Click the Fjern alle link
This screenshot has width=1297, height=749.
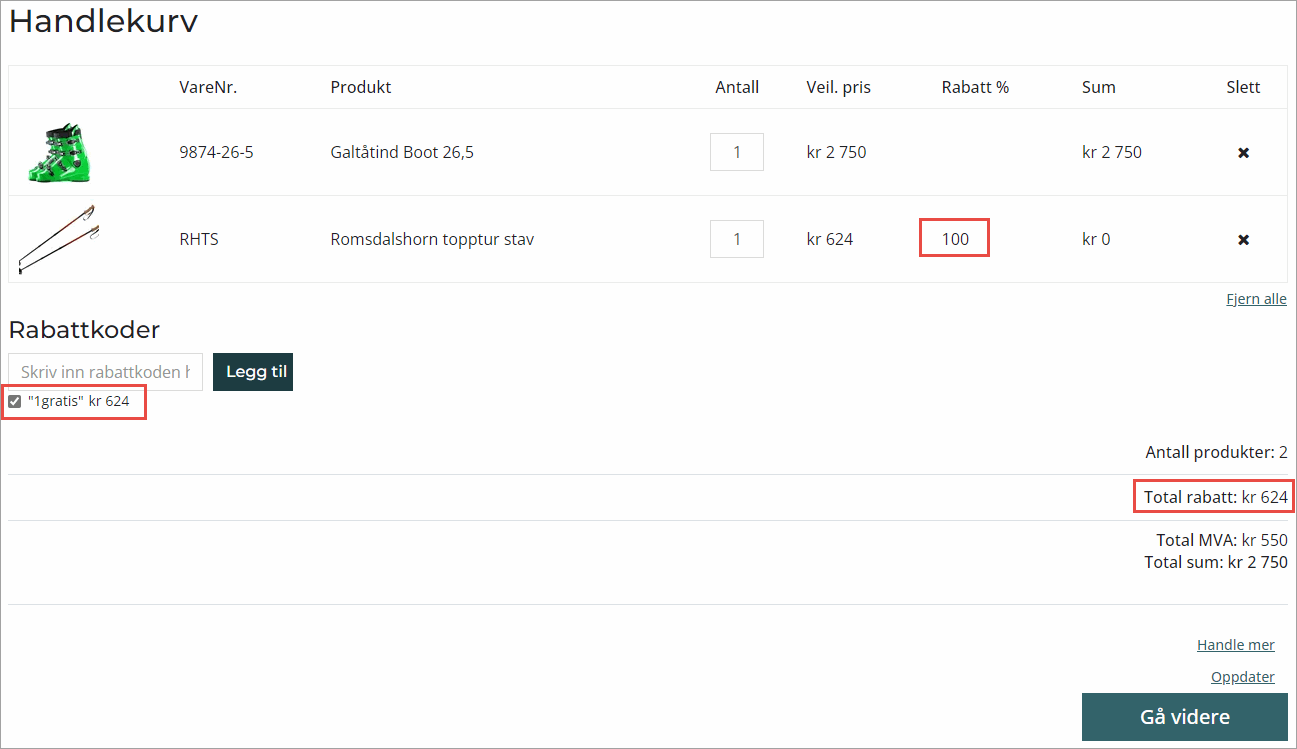1256,299
